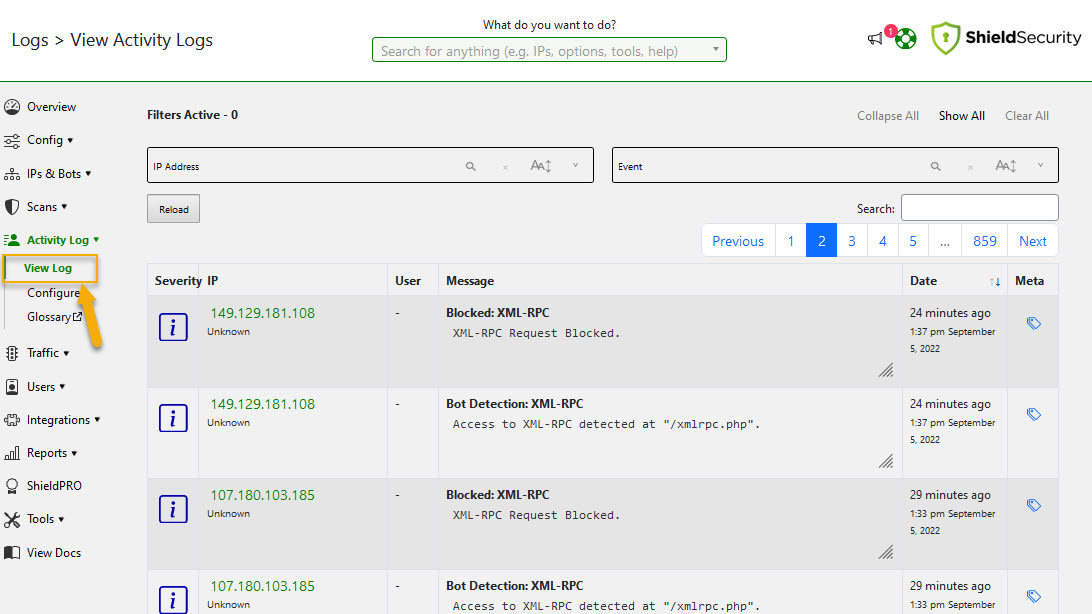This screenshot has height=614, width=1092.
Task: Toggle case sensitivity in the IP Address filter
Action: pyautogui.click(x=541, y=166)
